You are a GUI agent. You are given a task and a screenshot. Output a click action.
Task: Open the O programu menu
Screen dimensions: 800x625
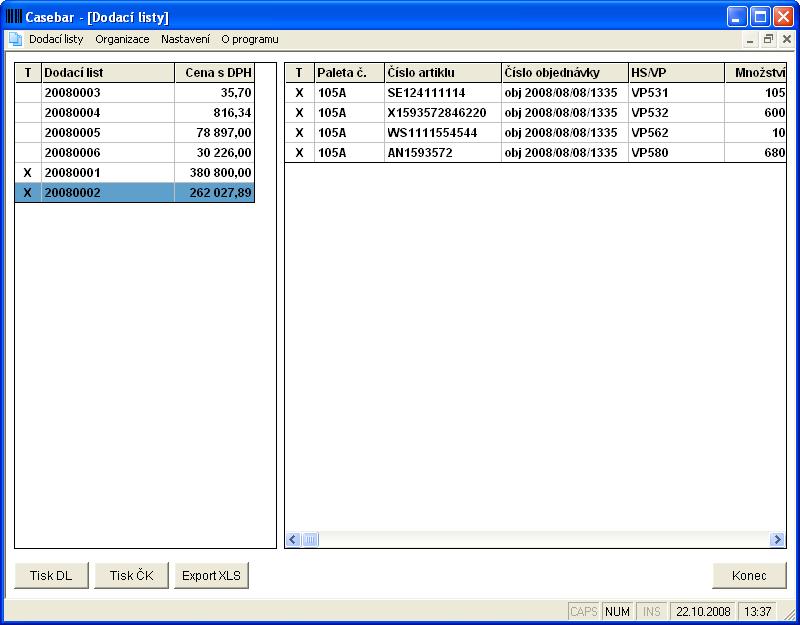click(x=250, y=39)
